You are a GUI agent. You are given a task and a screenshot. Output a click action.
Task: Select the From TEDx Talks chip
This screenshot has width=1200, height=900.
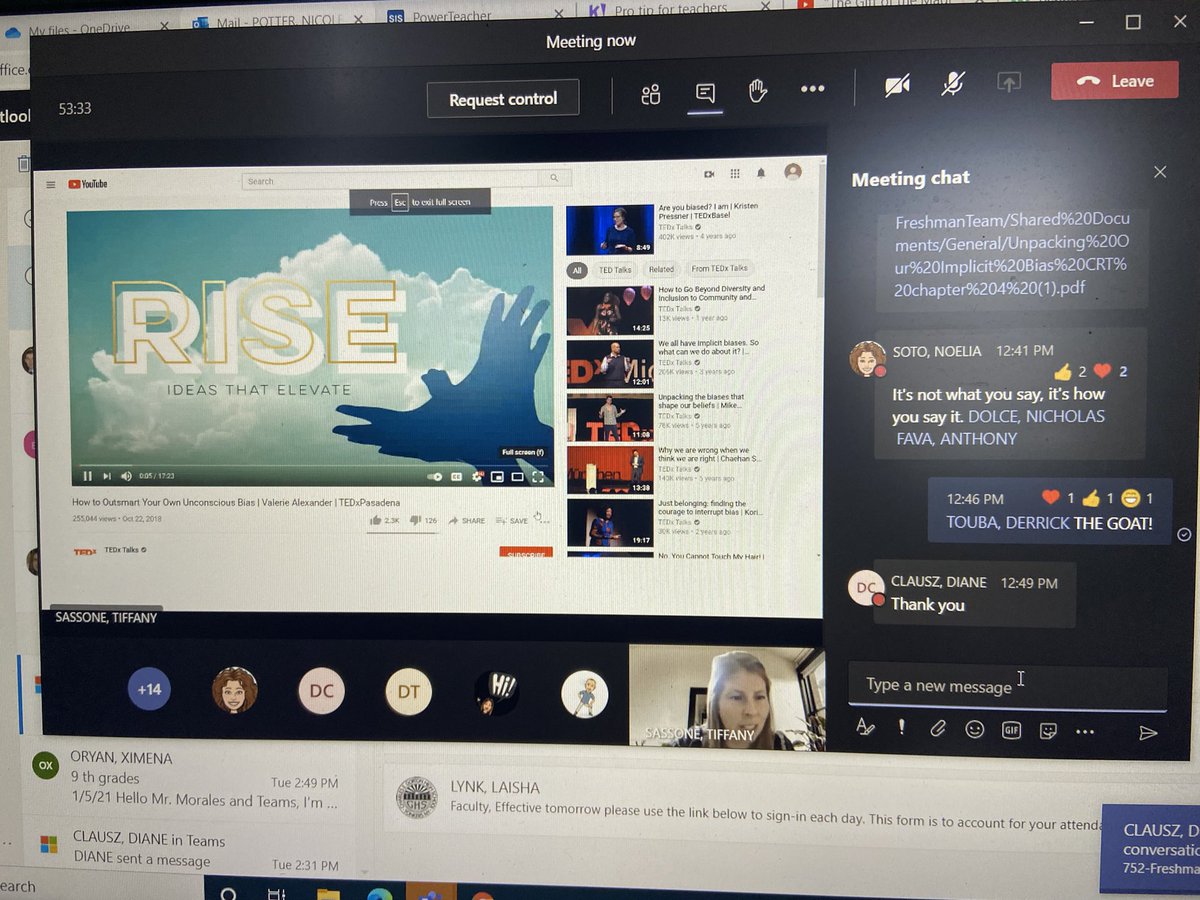pyautogui.click(x=719, y=268)
